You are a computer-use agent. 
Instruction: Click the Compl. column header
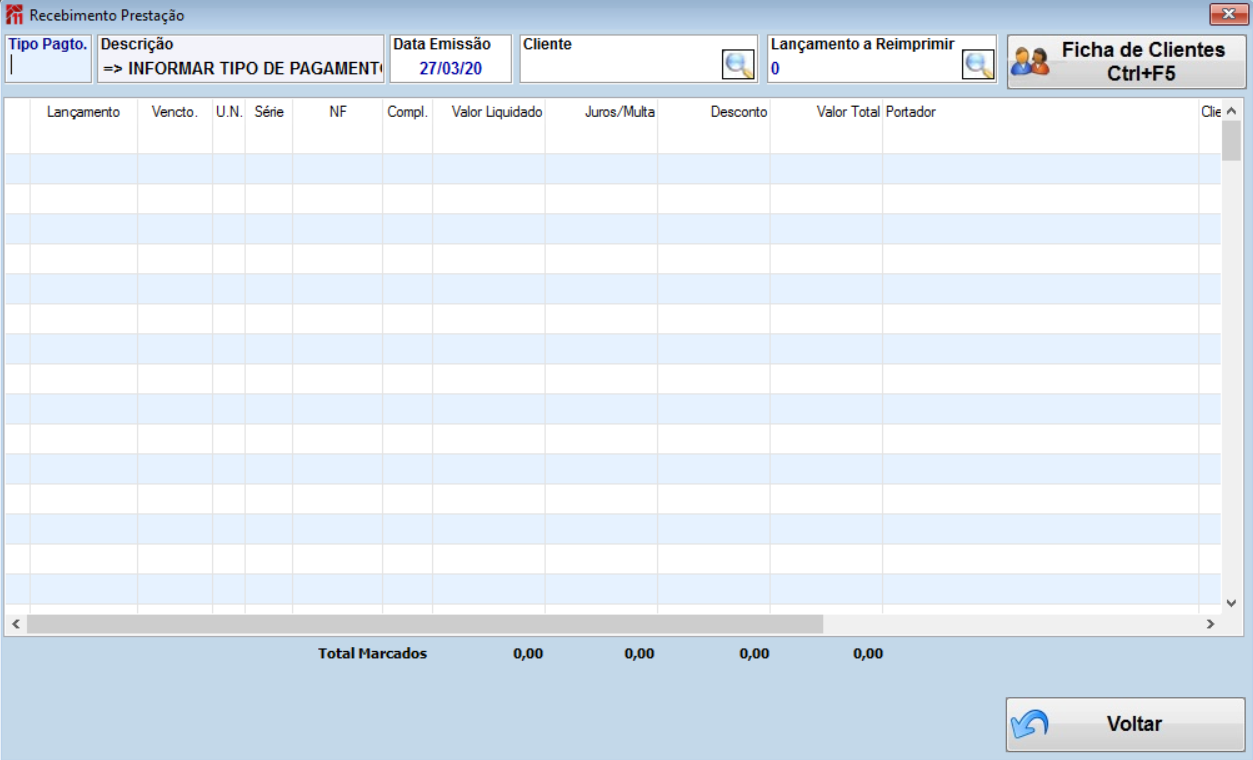coord(408,112)
